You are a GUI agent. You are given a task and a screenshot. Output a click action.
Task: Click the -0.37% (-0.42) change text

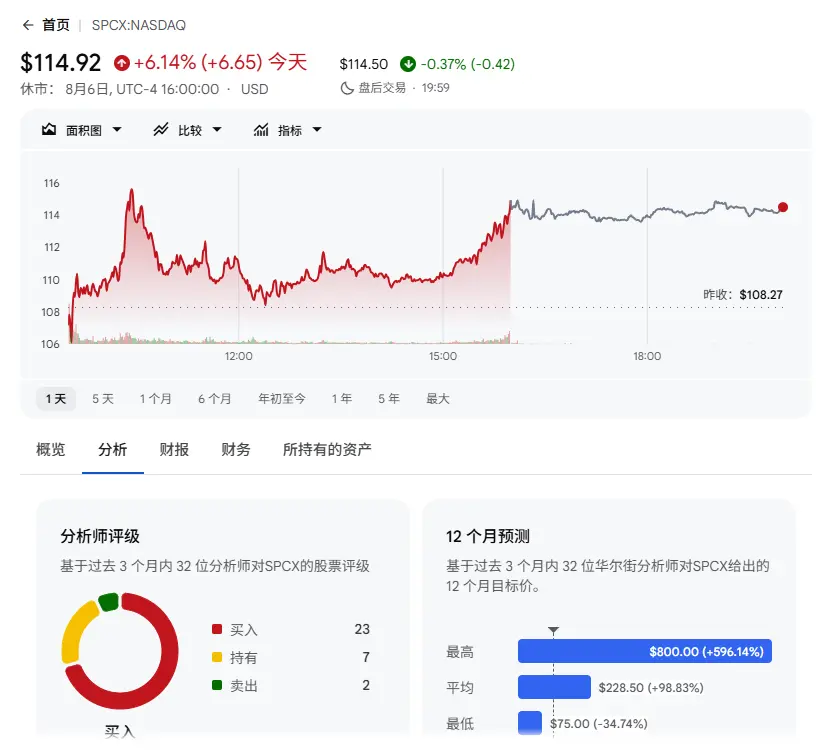[468, 64]
